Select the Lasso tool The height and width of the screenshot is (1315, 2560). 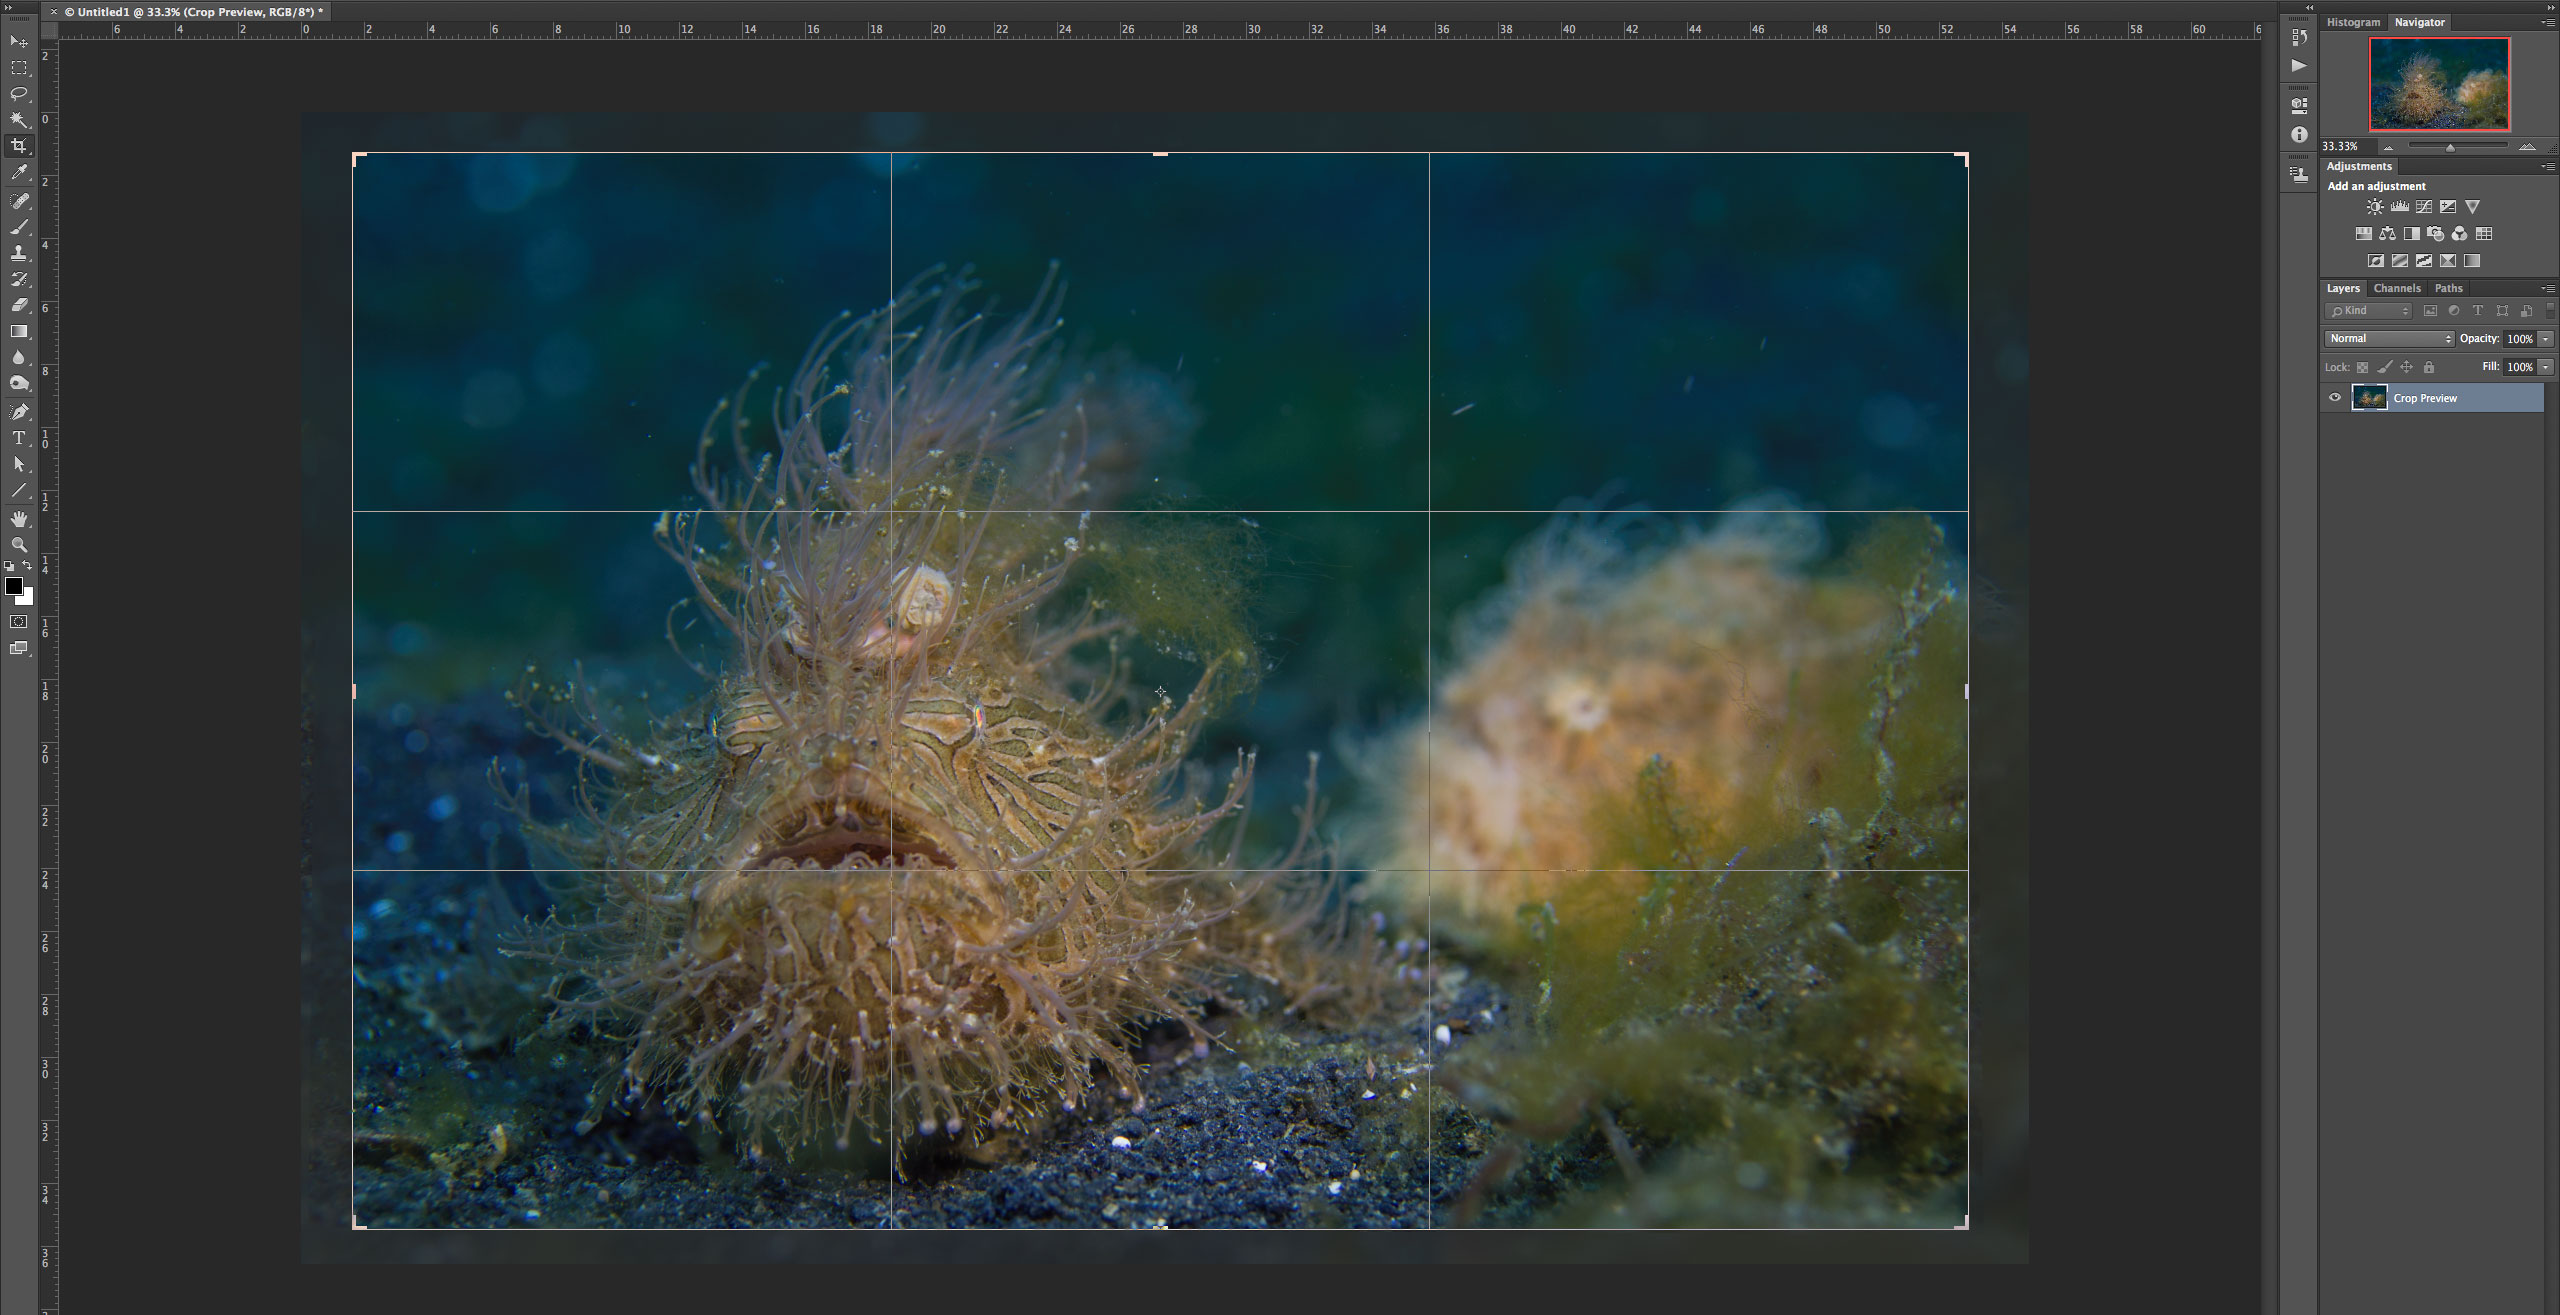tap(18, 94)
